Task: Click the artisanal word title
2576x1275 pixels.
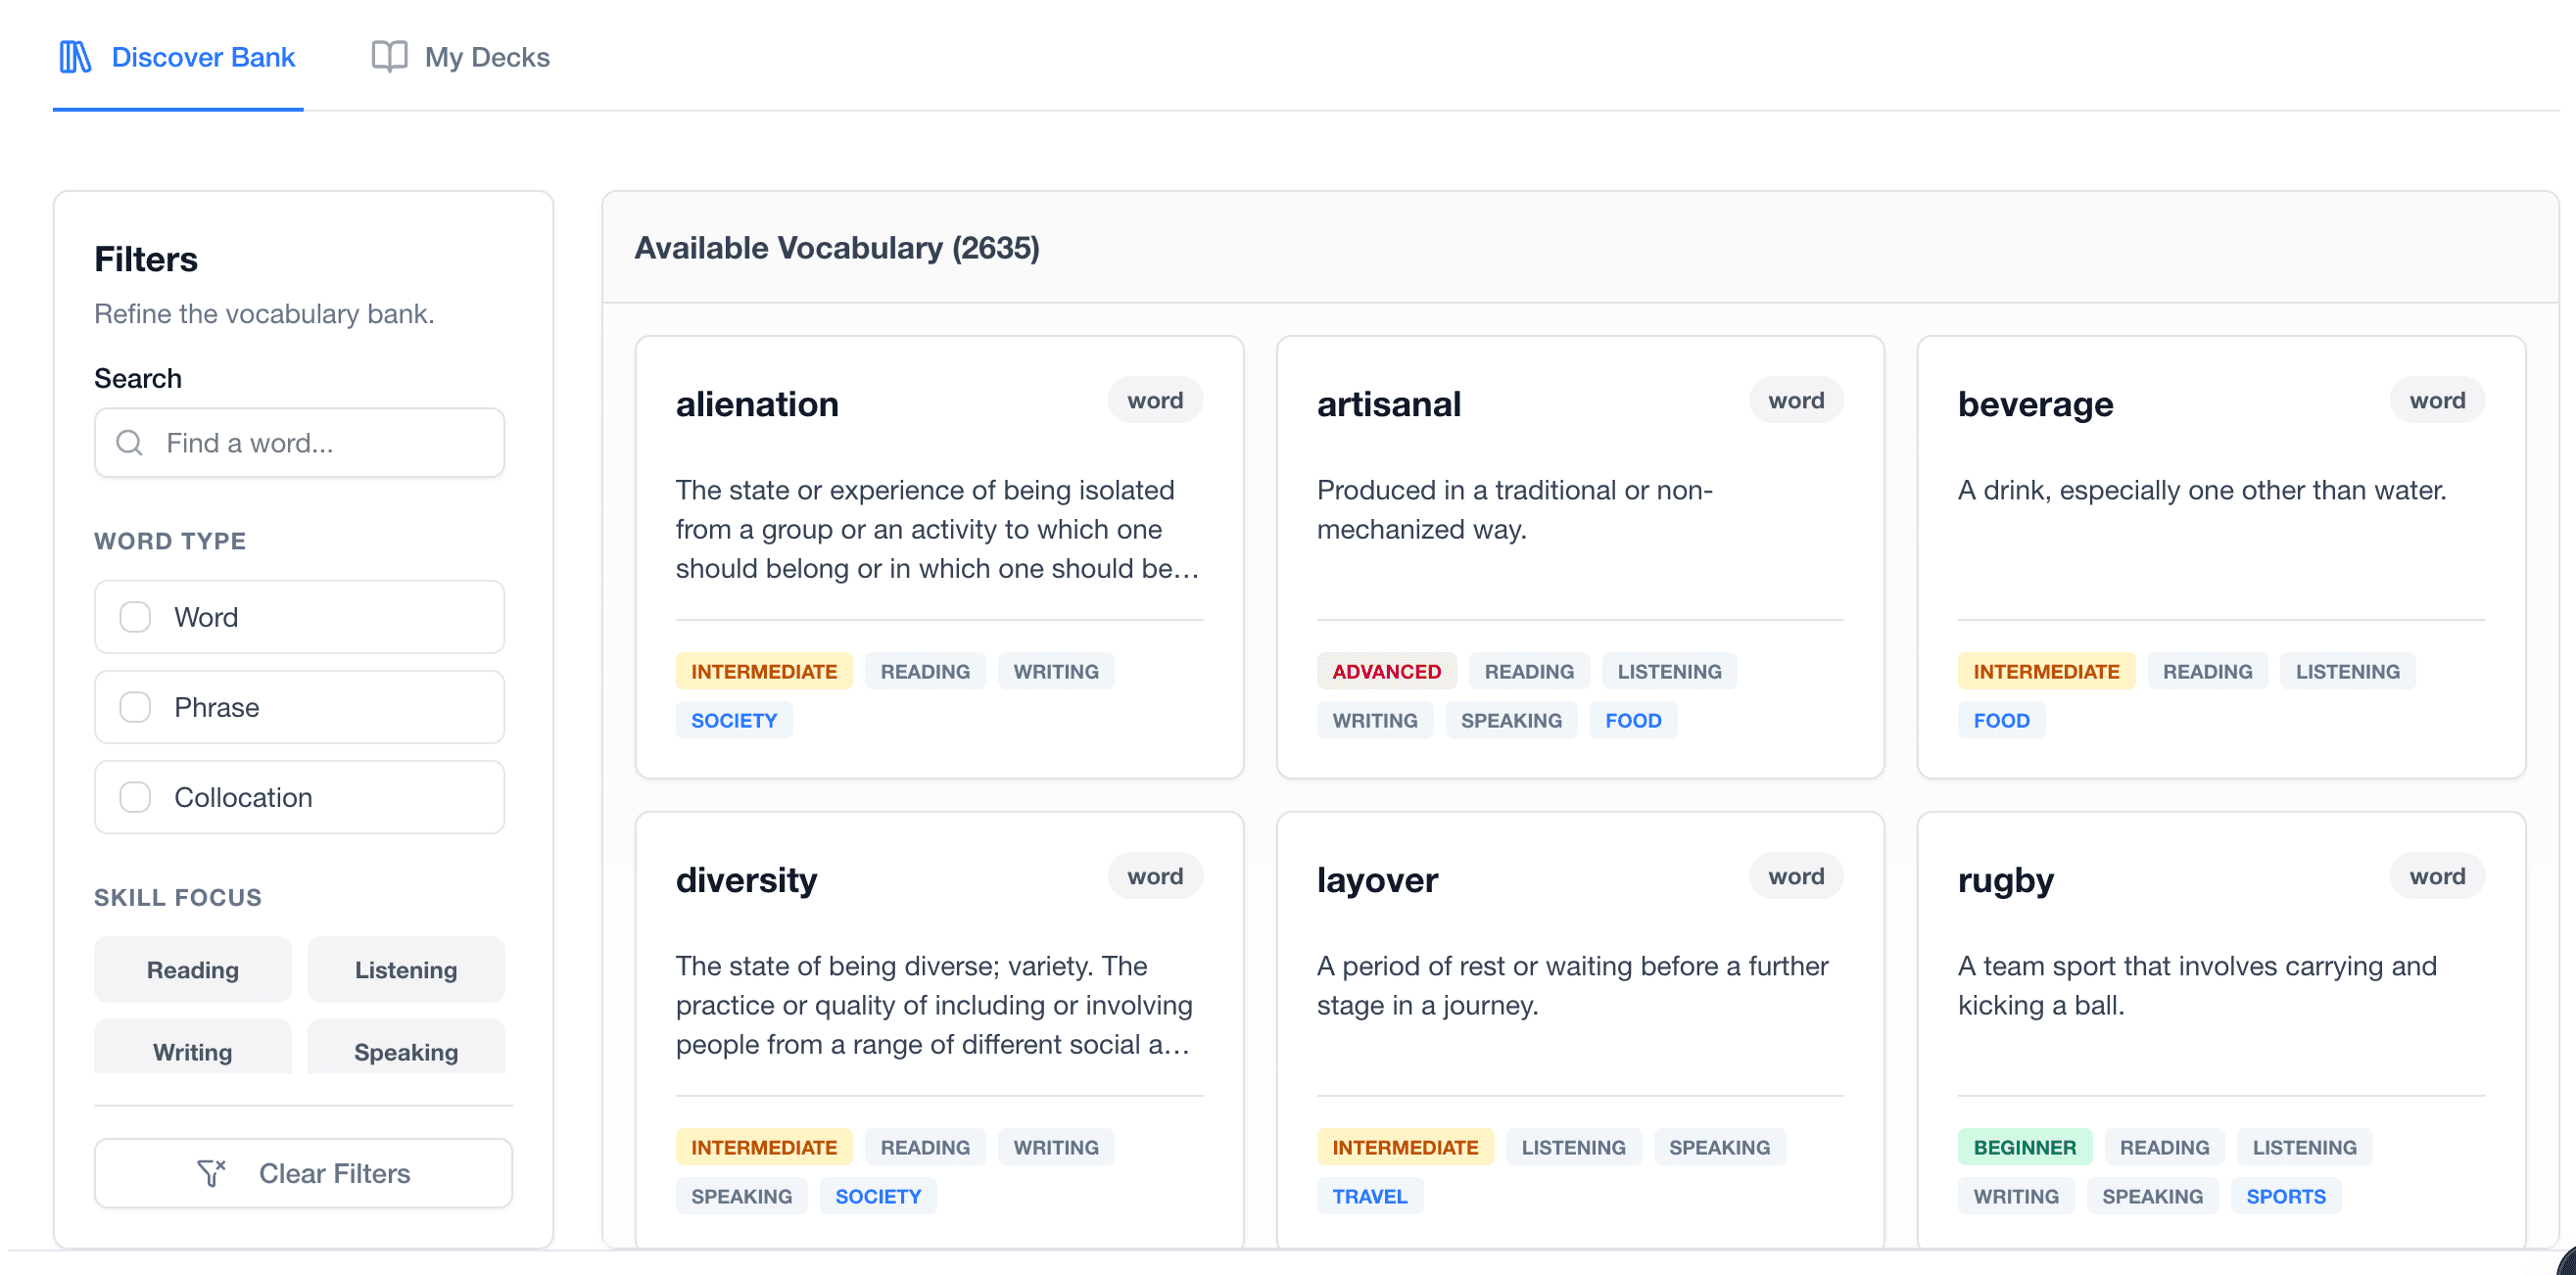Action: (1388, 404)
